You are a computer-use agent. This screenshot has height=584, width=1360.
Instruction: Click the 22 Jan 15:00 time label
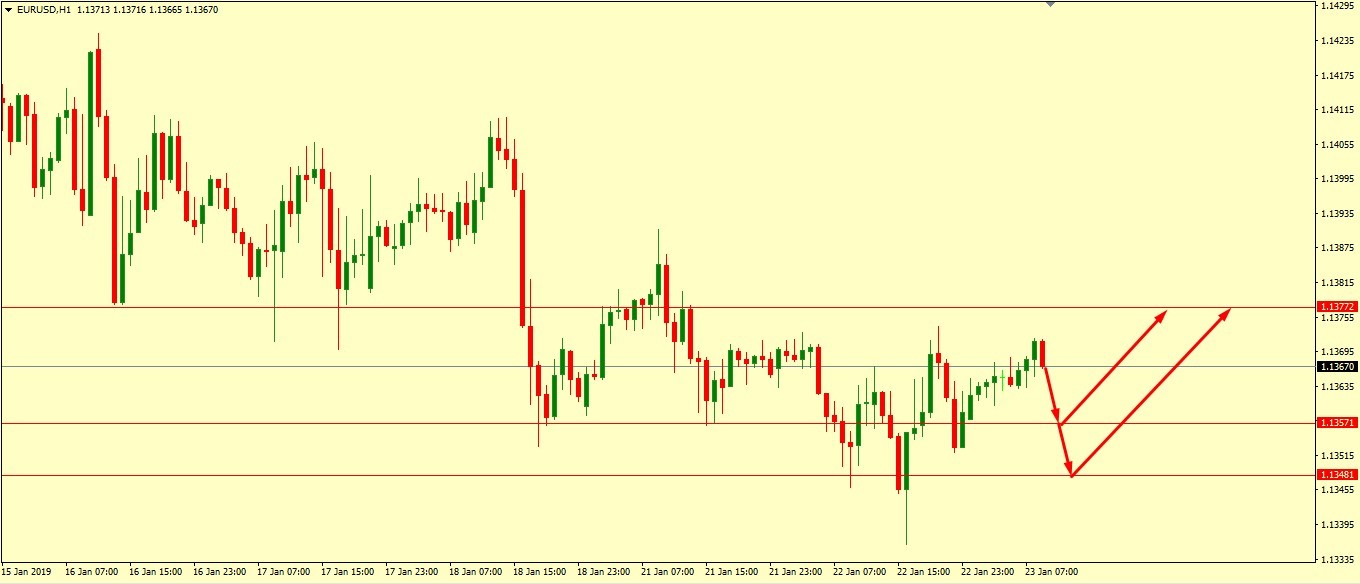click(922, 573)
